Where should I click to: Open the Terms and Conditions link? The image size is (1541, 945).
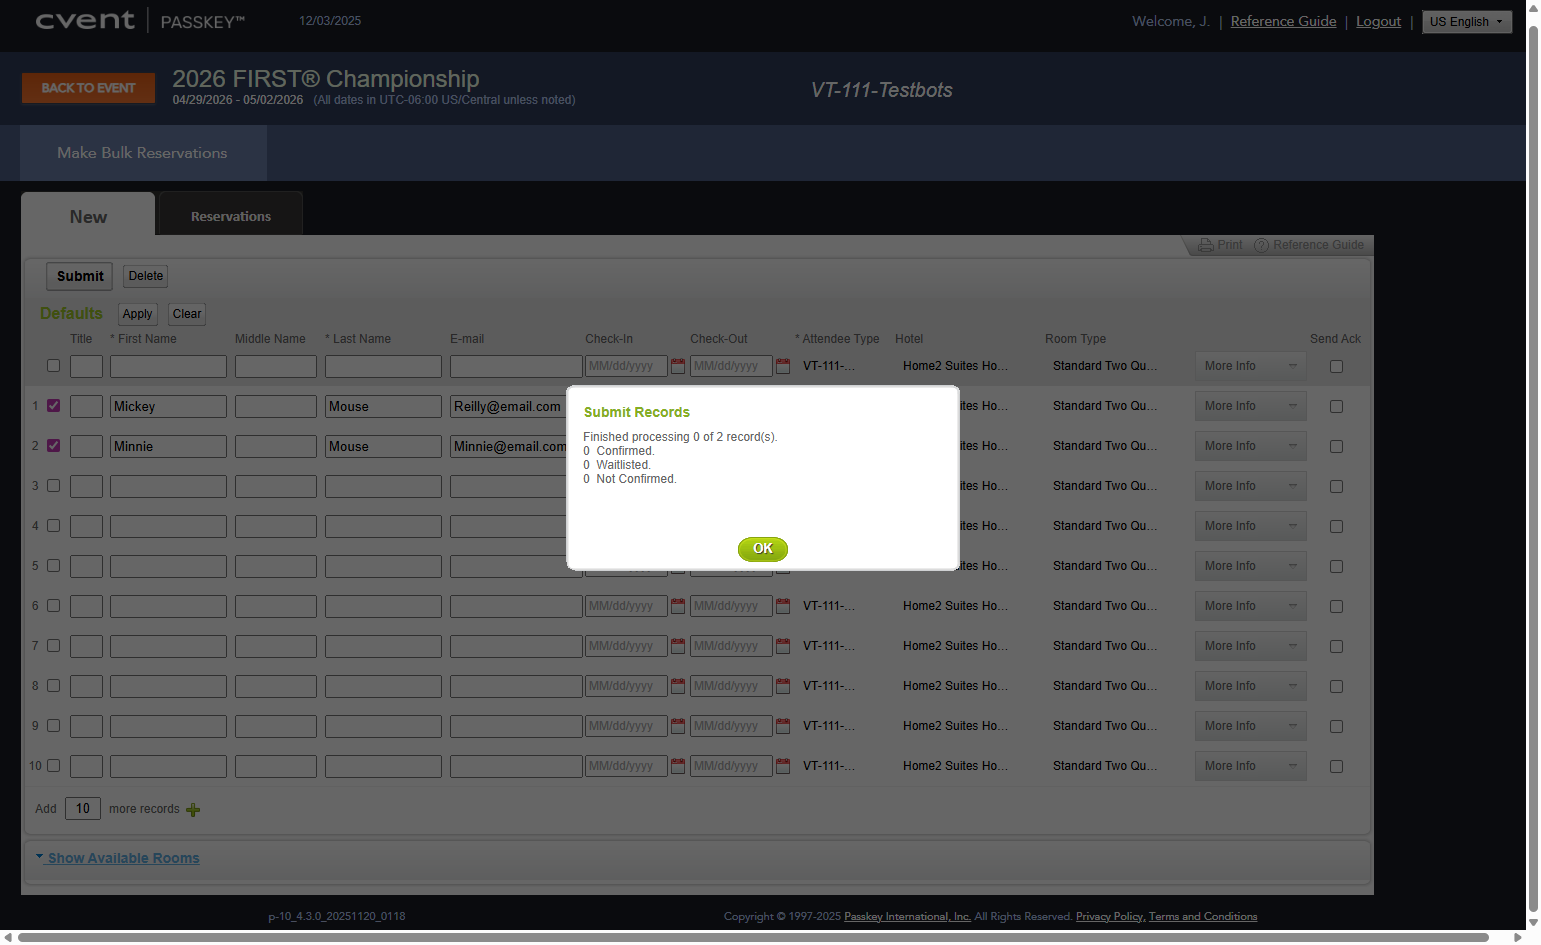point(1203,916)
